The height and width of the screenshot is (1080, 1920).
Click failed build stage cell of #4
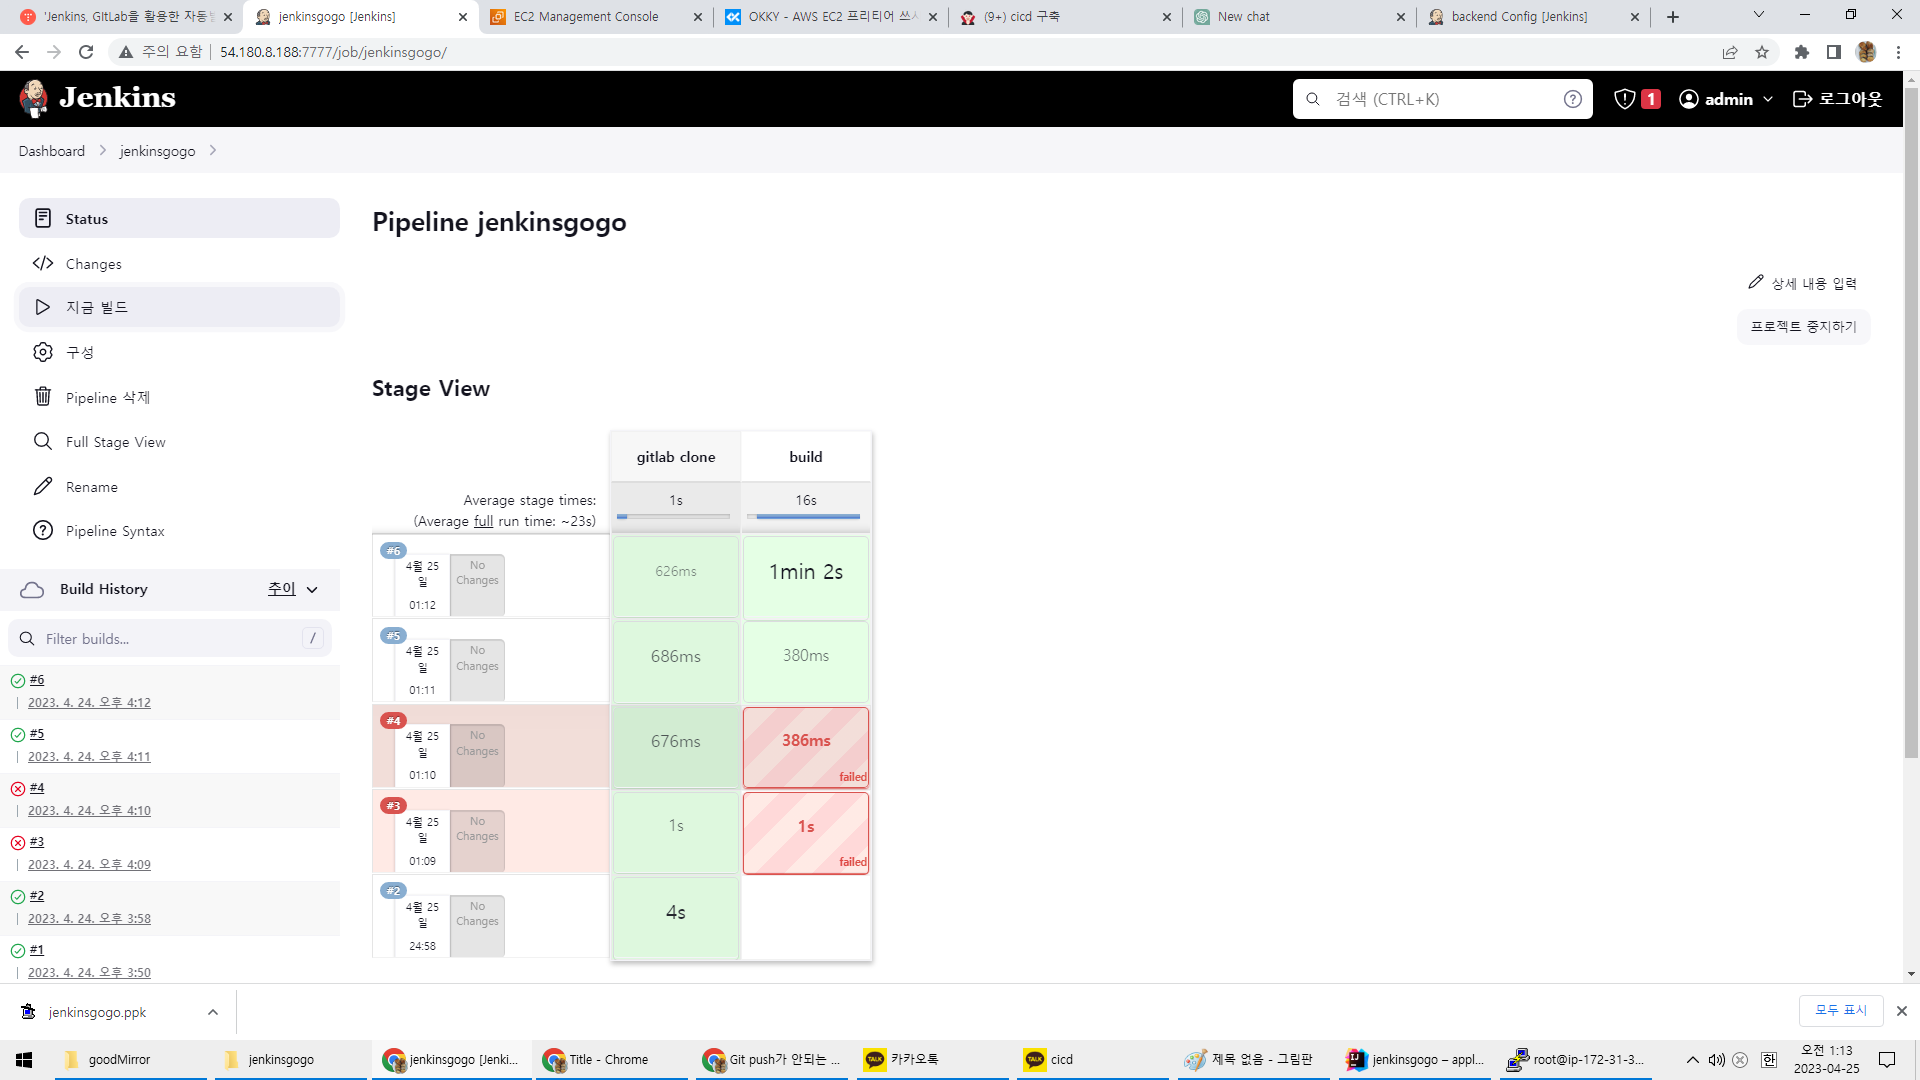coord(805,746)
